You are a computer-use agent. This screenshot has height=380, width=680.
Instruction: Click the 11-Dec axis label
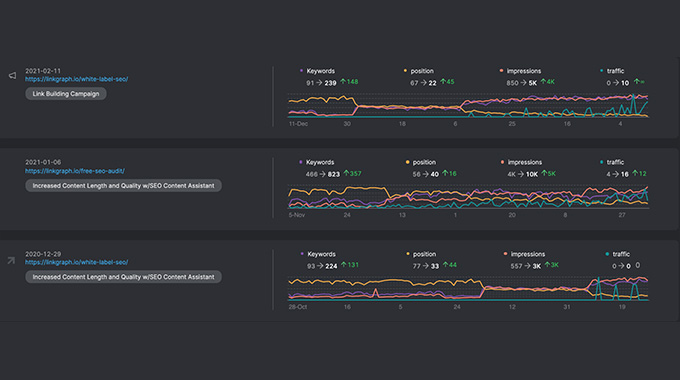point(298,124)
